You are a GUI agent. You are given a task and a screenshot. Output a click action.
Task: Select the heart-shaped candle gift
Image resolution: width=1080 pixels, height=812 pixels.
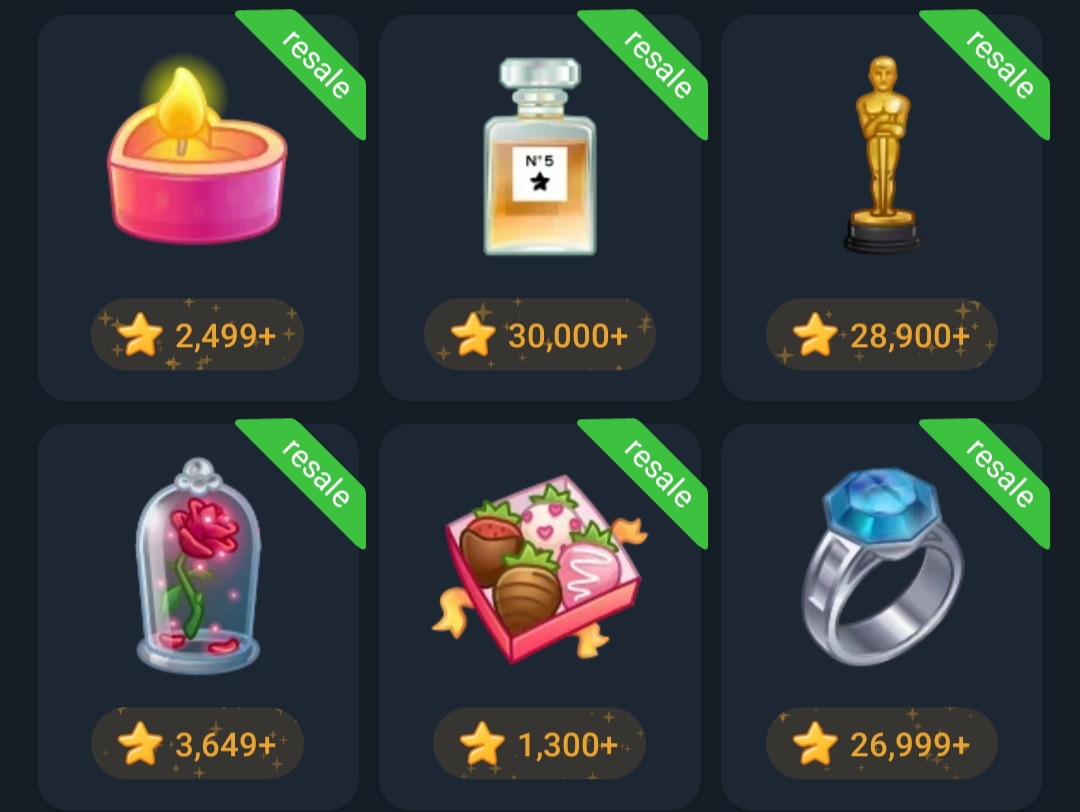click(x=196, y=155)
